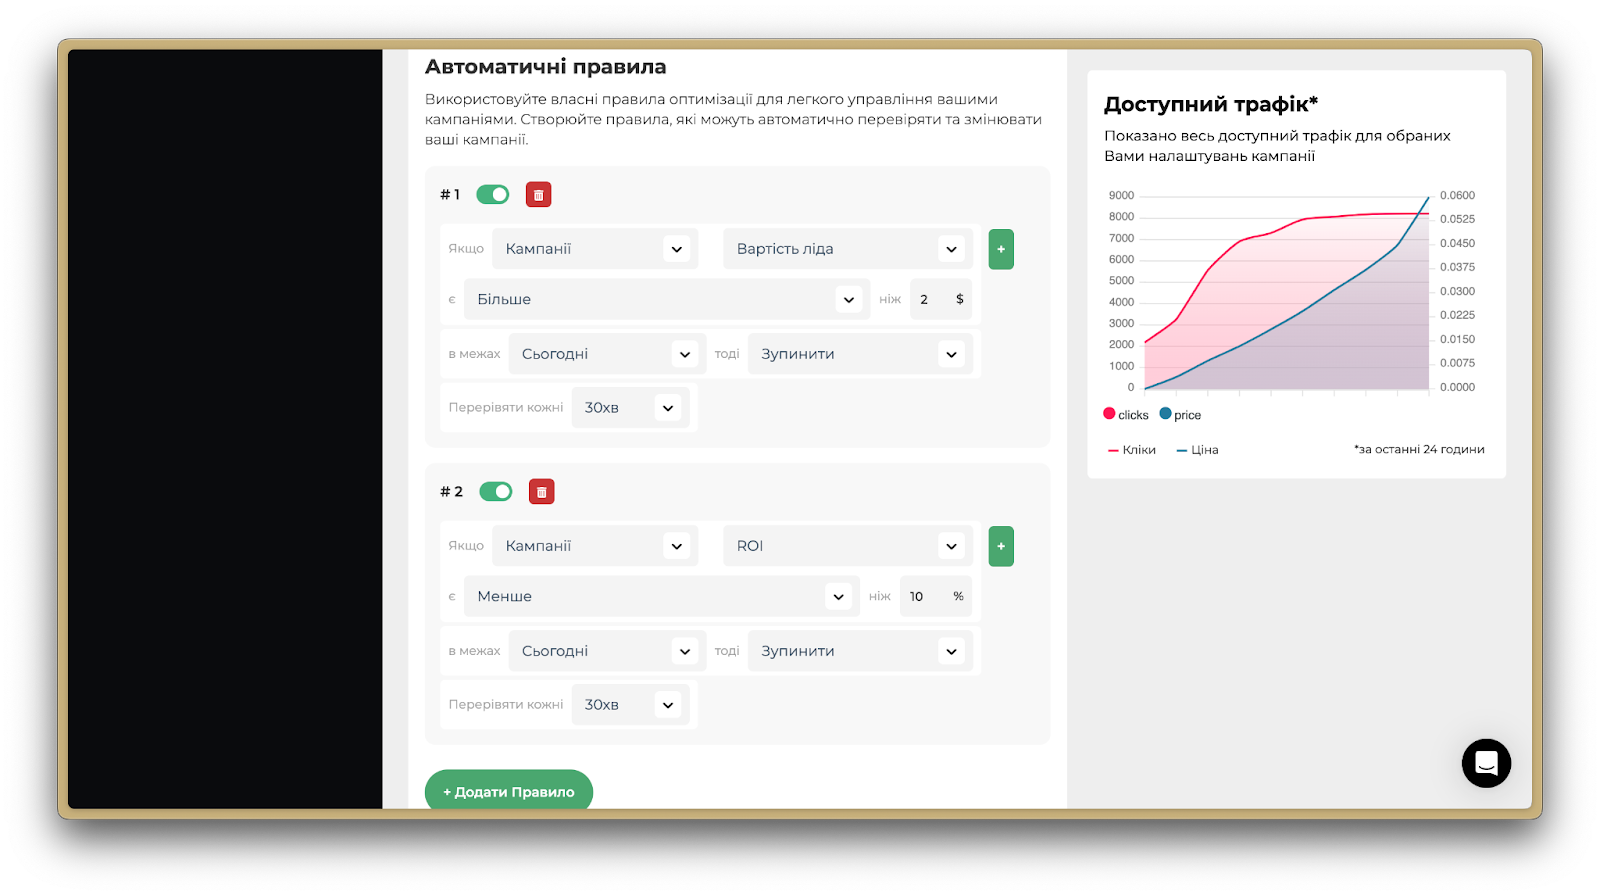Click the value field containing 10 %
Screen dimensions: 1600x895
click(x=935, y=596)
